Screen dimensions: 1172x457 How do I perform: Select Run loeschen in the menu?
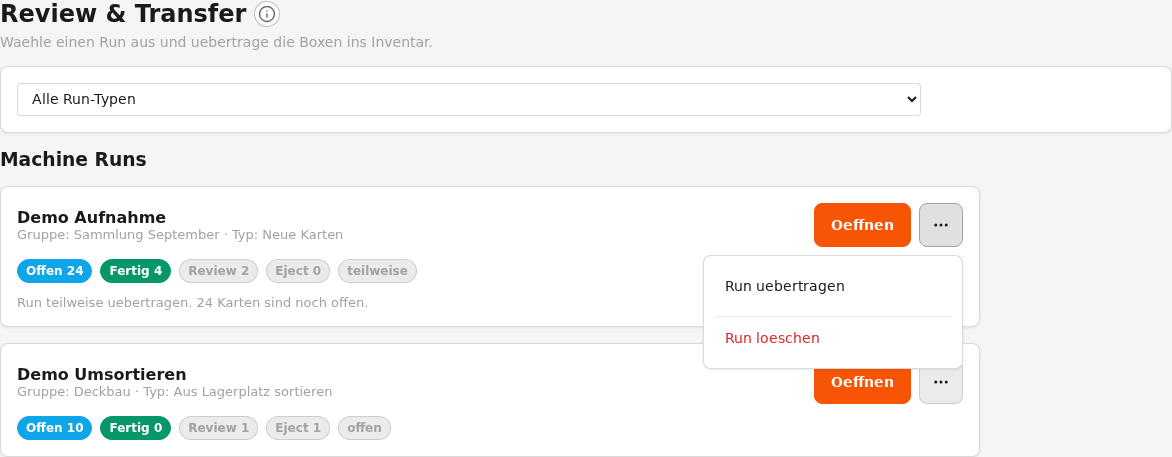[833, 338]
